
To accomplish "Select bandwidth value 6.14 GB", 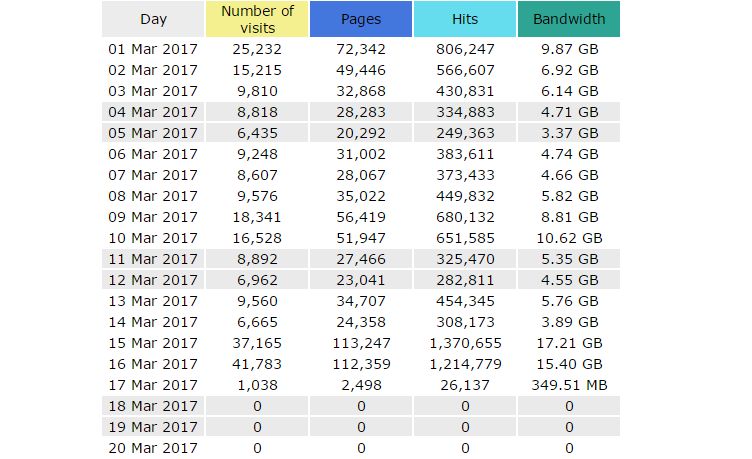I will point(569,91).
